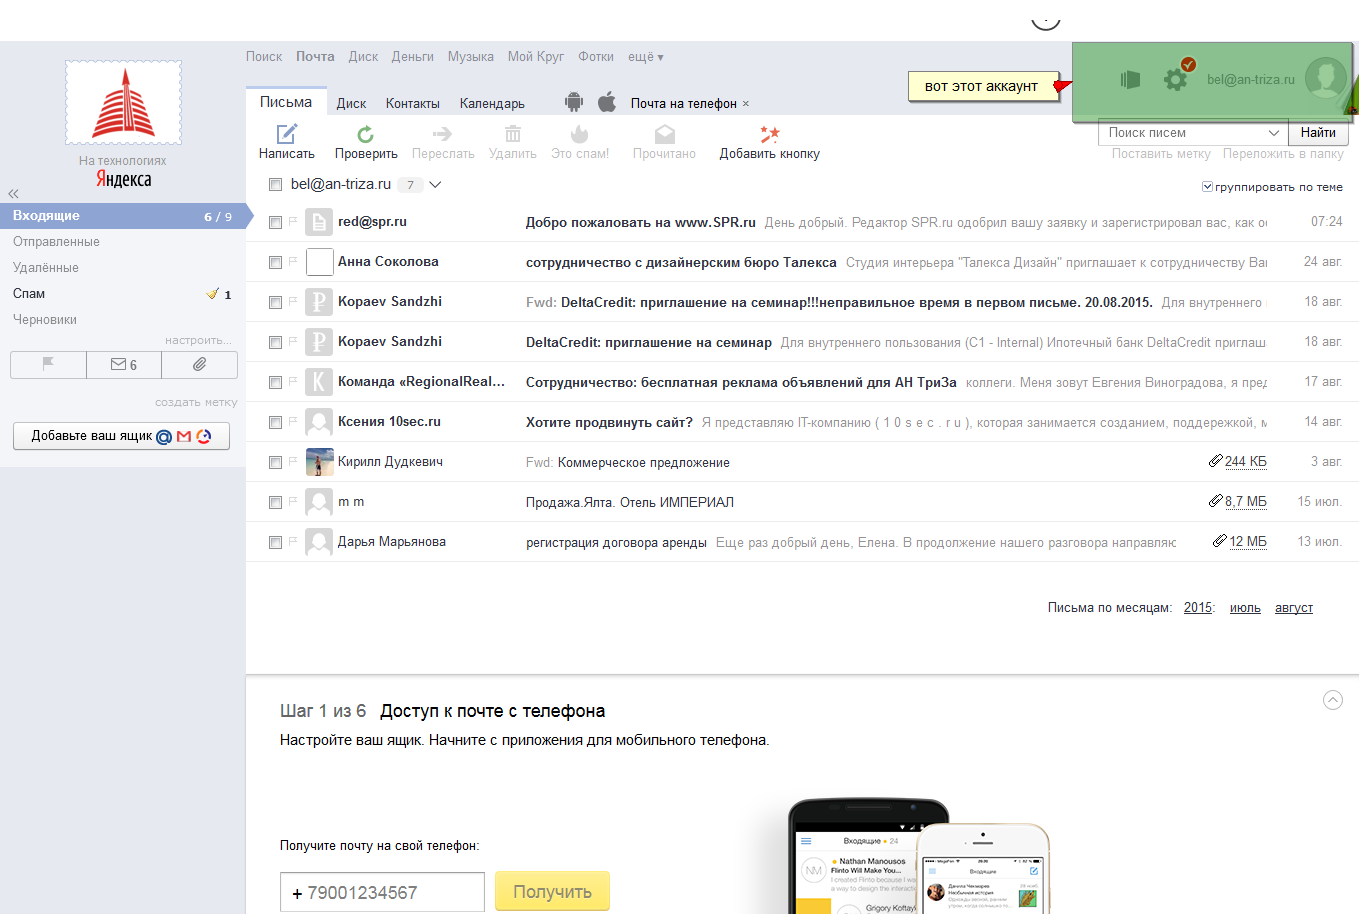Click the Написать compose icon
Screen dimensions: 1362x914
287,134
